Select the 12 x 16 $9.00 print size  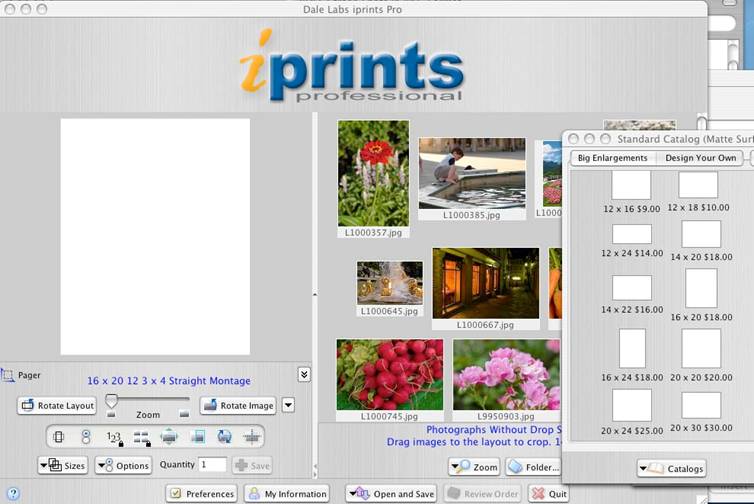(631, 192)
